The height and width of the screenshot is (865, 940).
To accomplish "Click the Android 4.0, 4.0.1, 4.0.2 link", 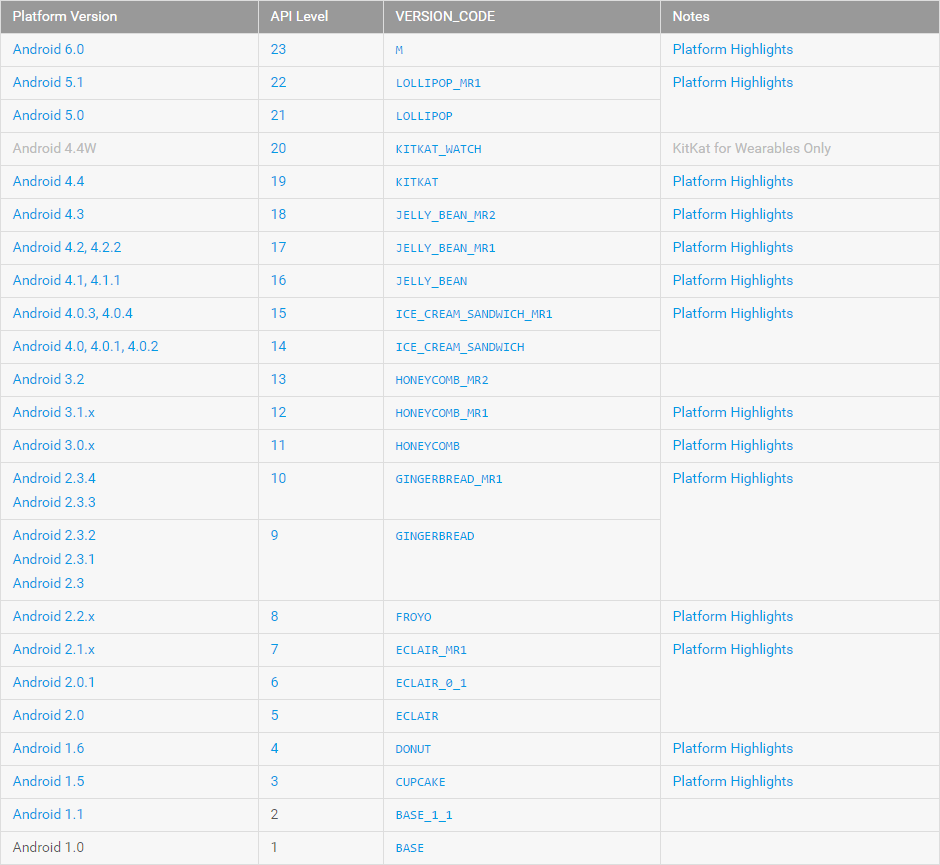I will point(85,346).
